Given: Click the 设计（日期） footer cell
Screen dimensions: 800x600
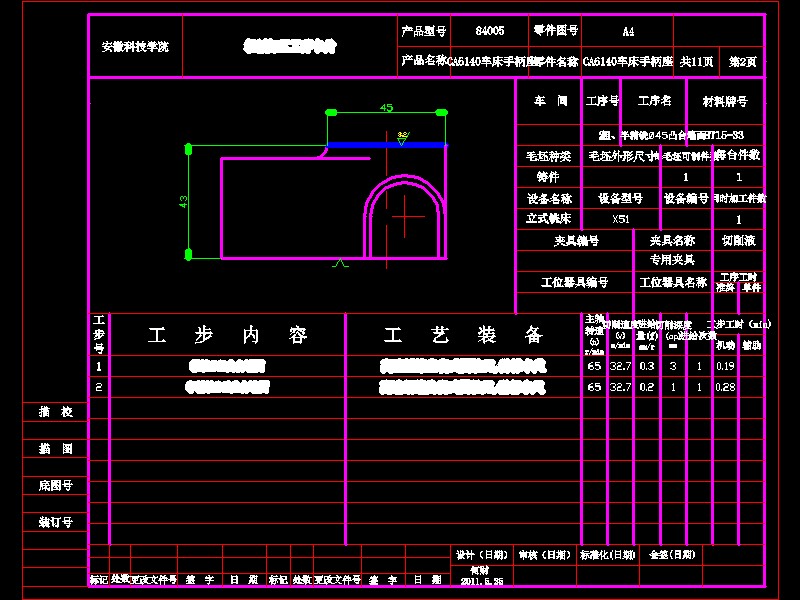Looking at the screenshot, I should pyautogui.click(x=482, y=555).
